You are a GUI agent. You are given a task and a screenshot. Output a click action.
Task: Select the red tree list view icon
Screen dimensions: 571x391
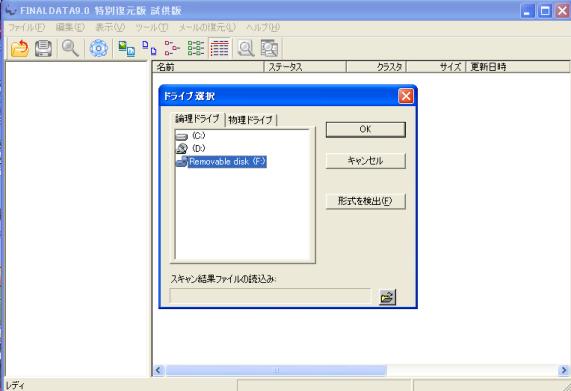tap(172, 48)
